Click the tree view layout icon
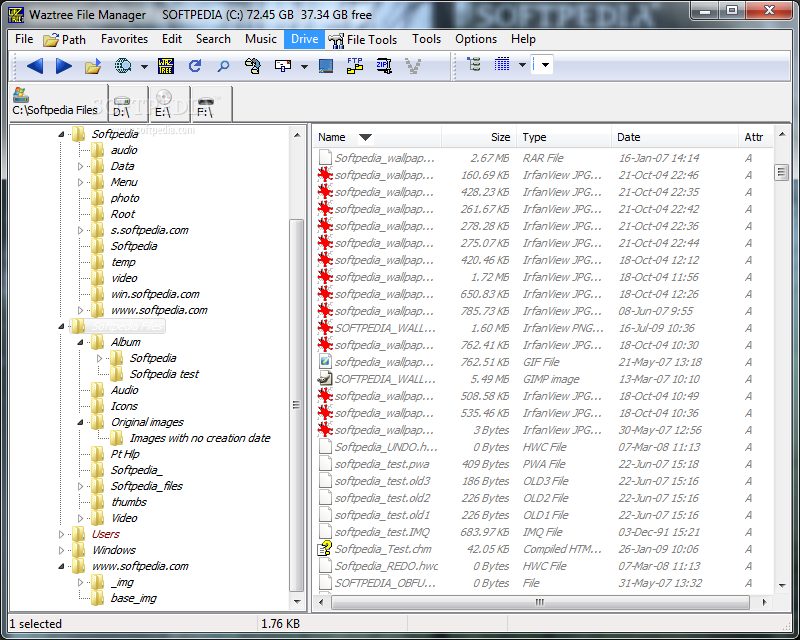The width and height of the screenshot is (800, 640). (x=474, y=64)
